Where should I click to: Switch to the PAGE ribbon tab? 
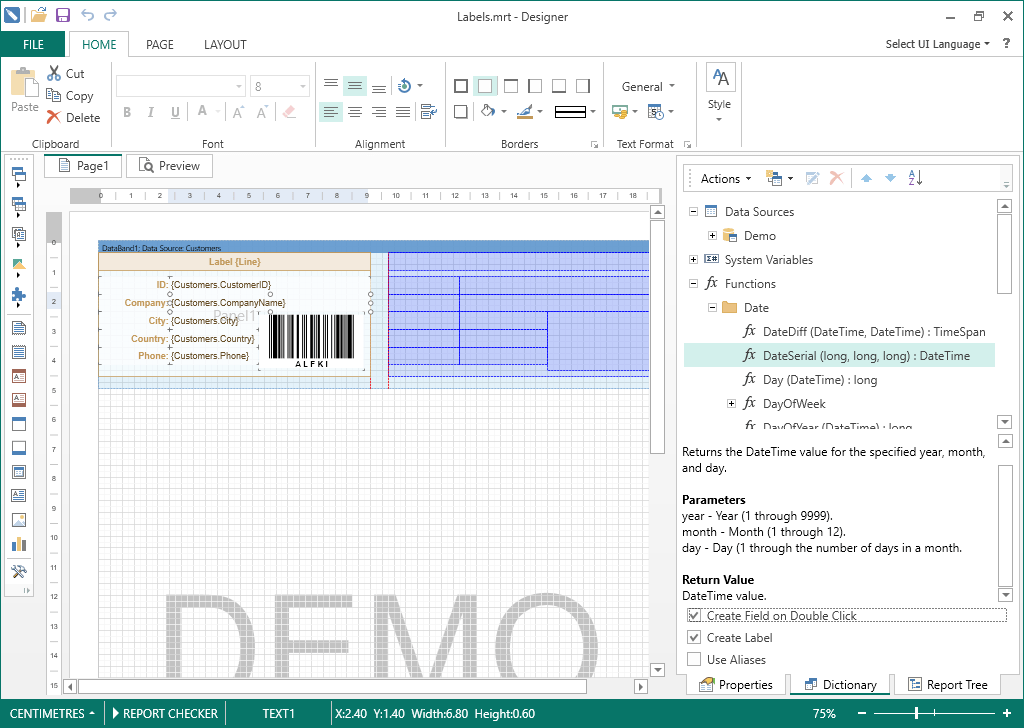tap(160, 44)
